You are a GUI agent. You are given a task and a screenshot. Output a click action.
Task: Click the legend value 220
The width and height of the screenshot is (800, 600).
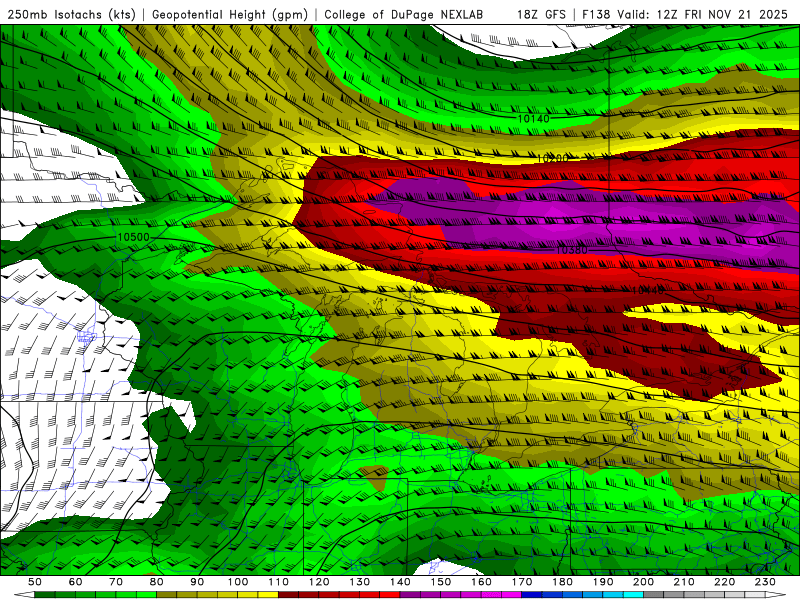pos(724,582)
